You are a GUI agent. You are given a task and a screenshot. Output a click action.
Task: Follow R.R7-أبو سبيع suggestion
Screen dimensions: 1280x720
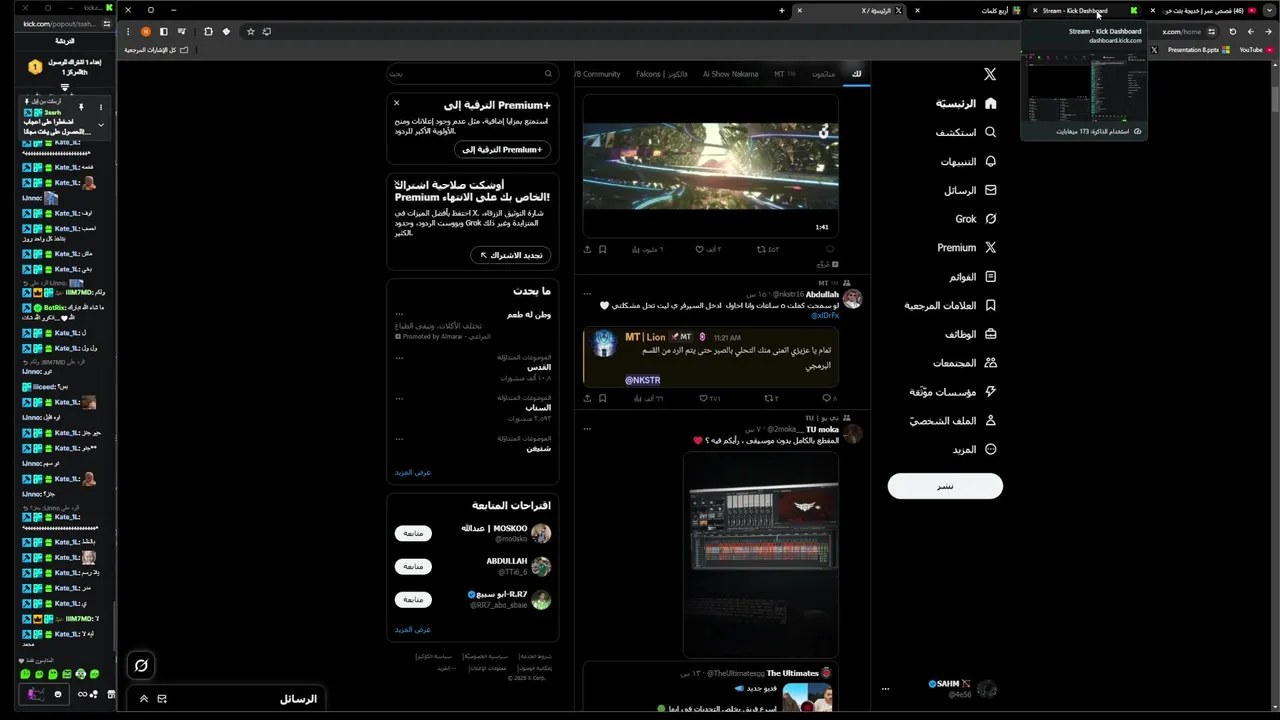click(413, 599)
